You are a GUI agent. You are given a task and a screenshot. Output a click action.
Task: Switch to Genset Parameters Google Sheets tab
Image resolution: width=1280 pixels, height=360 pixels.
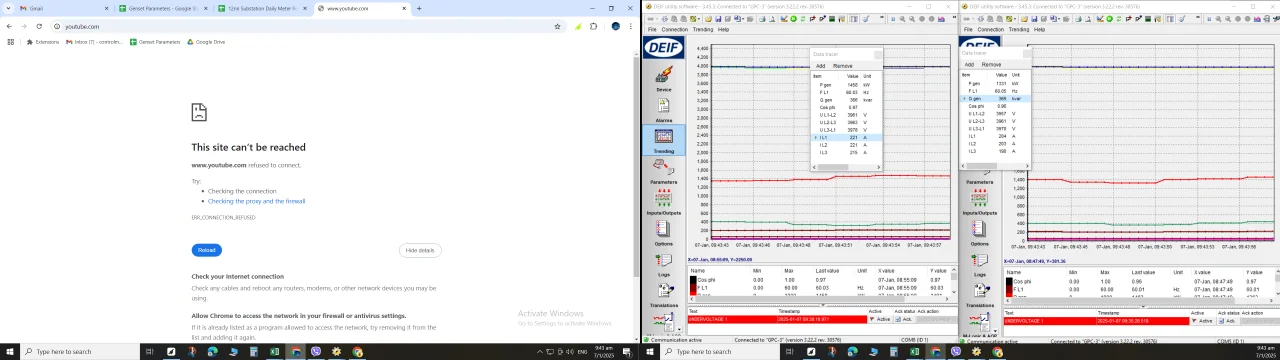[x=162, y=8]
